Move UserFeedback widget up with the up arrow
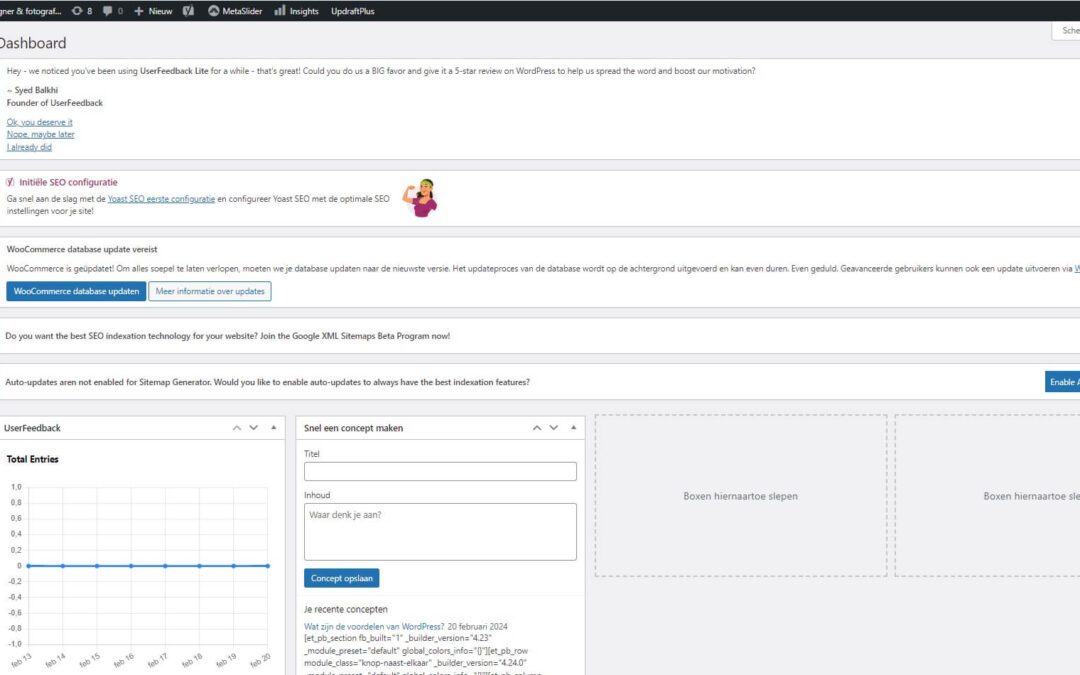 point(237,428)
